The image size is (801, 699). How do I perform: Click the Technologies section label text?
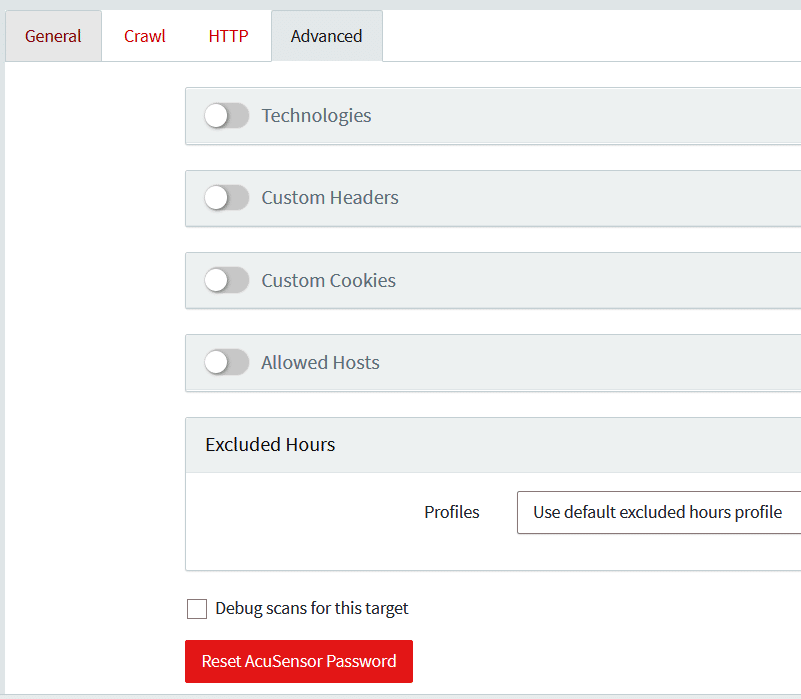click(x=316, y=116)
